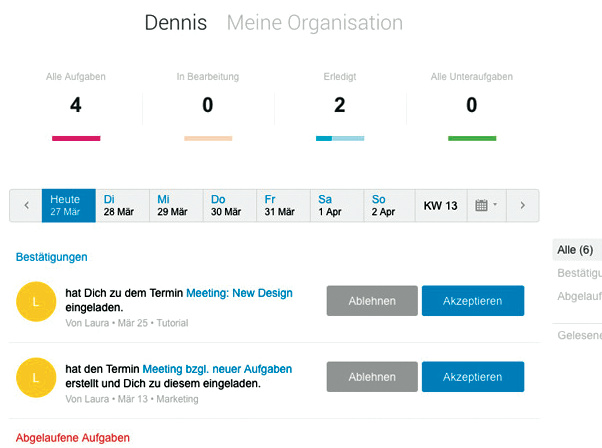
Task: Click the pink Alle Aufgaben progress bar
Action: [x=76, y=138]
